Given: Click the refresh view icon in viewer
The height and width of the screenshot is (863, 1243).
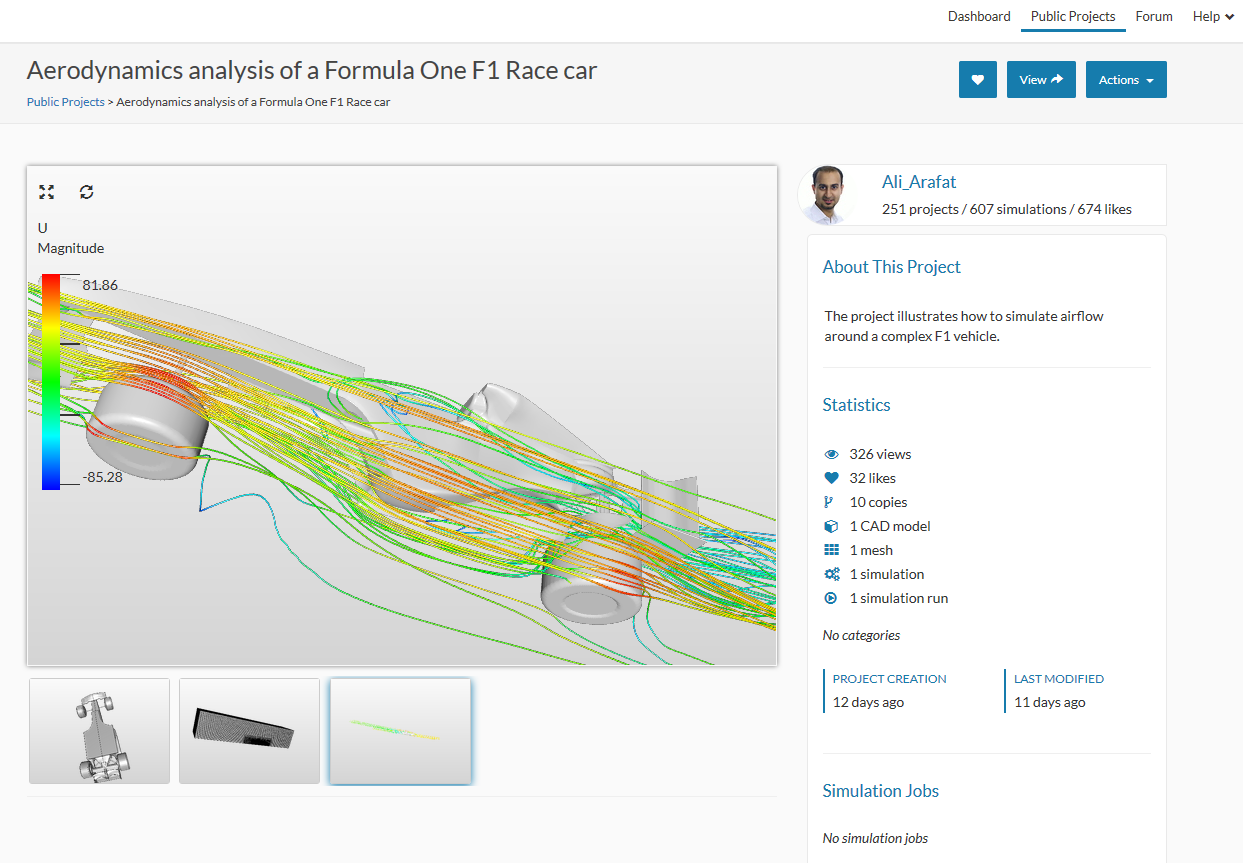Looking at the screenshot, I should click(x=87, y=192).
